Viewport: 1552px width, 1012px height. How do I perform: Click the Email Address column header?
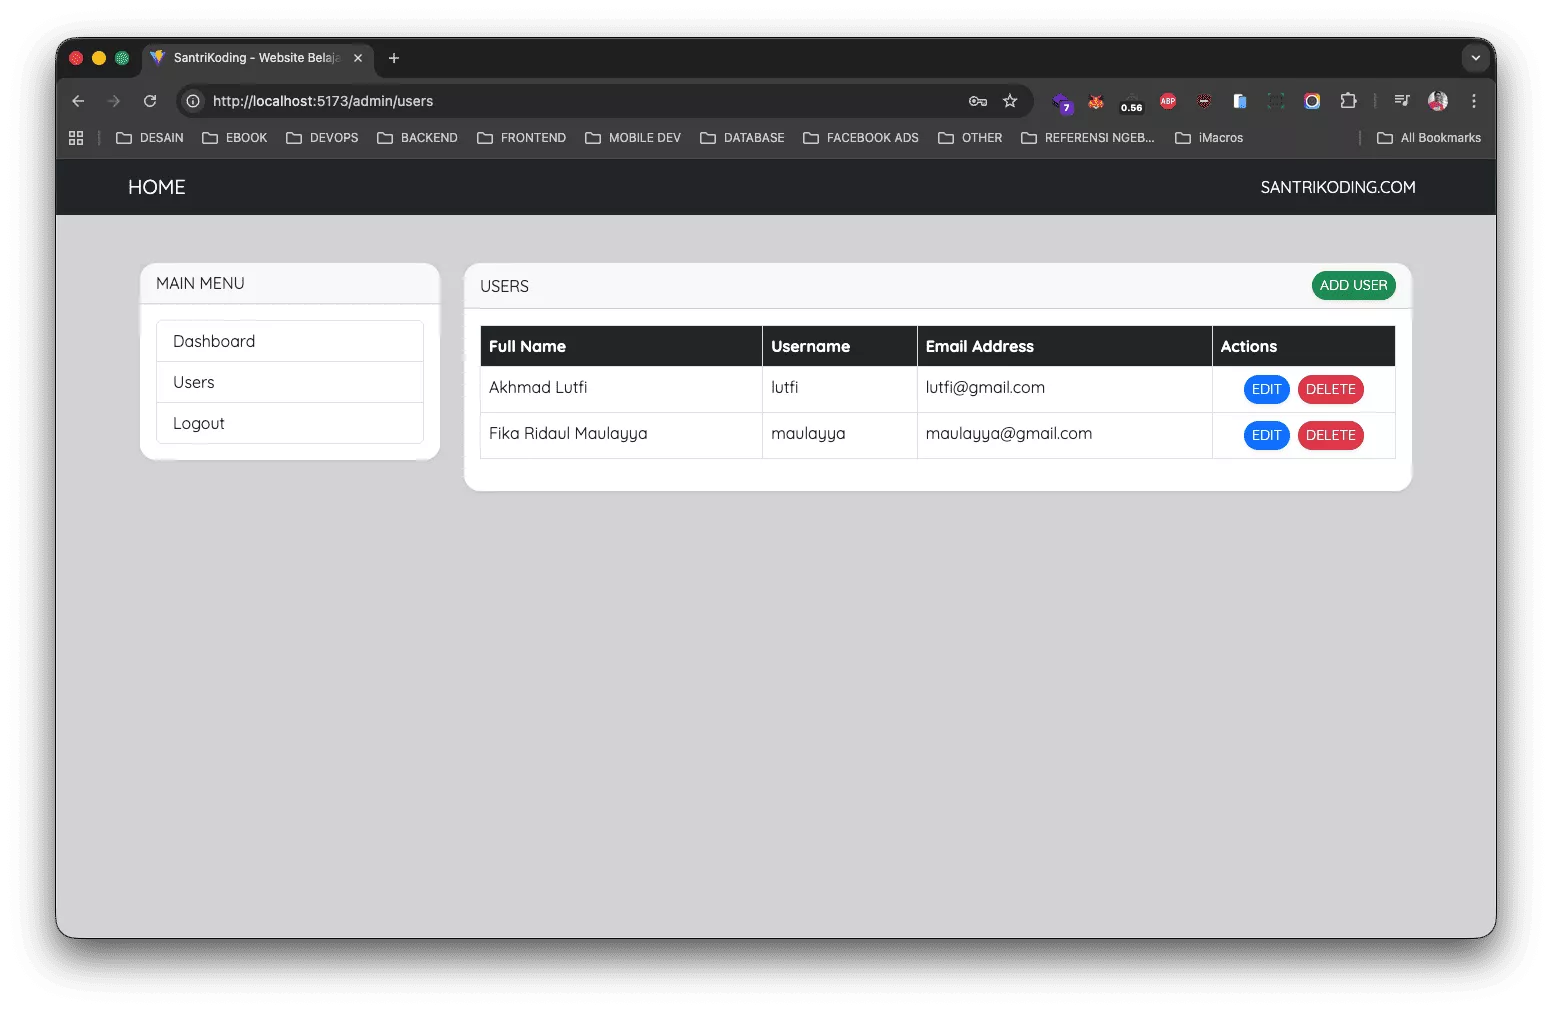coord(1065,346)
